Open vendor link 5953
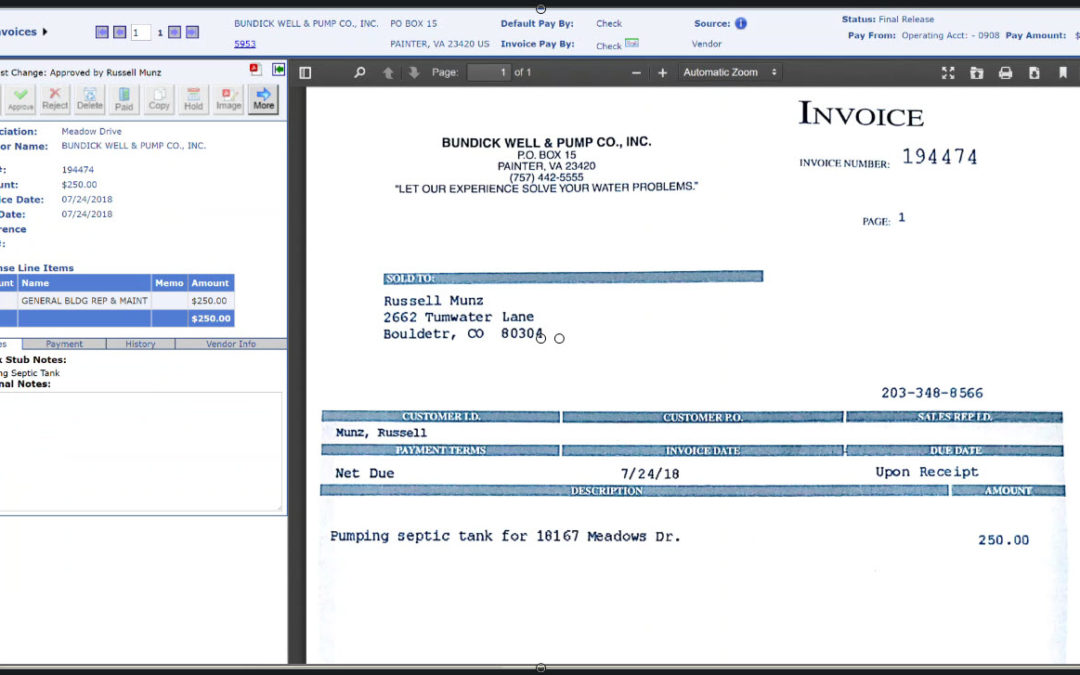The width and height of the screenshot is (1080, 675). coord(244,44)
